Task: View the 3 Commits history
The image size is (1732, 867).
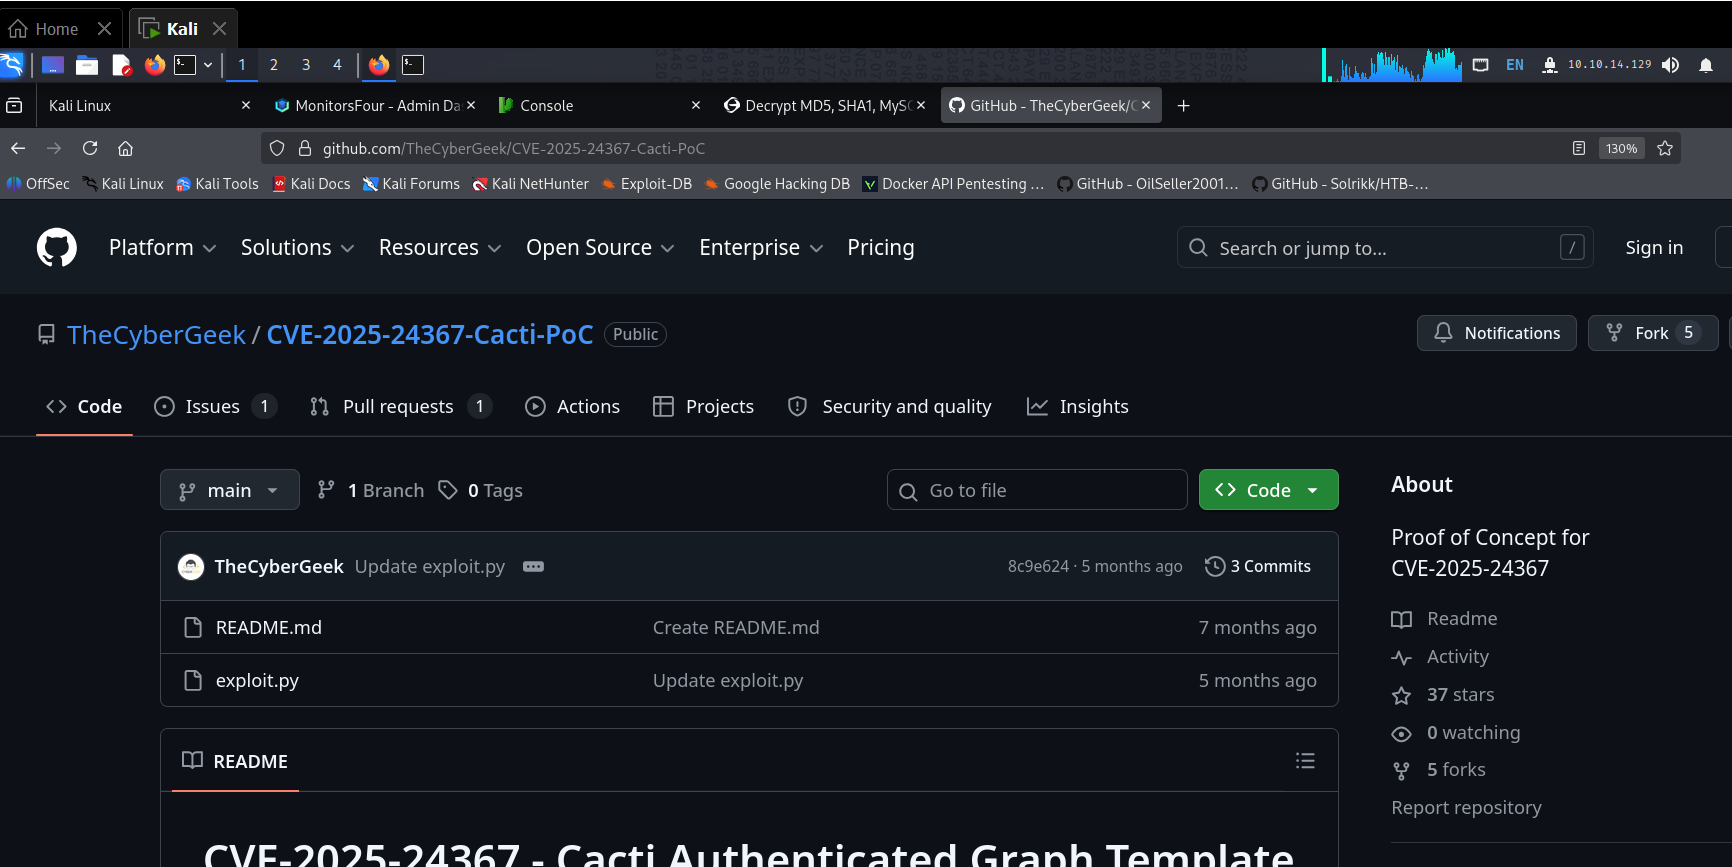Action: pyautogui.click(x=1258, y=567)
